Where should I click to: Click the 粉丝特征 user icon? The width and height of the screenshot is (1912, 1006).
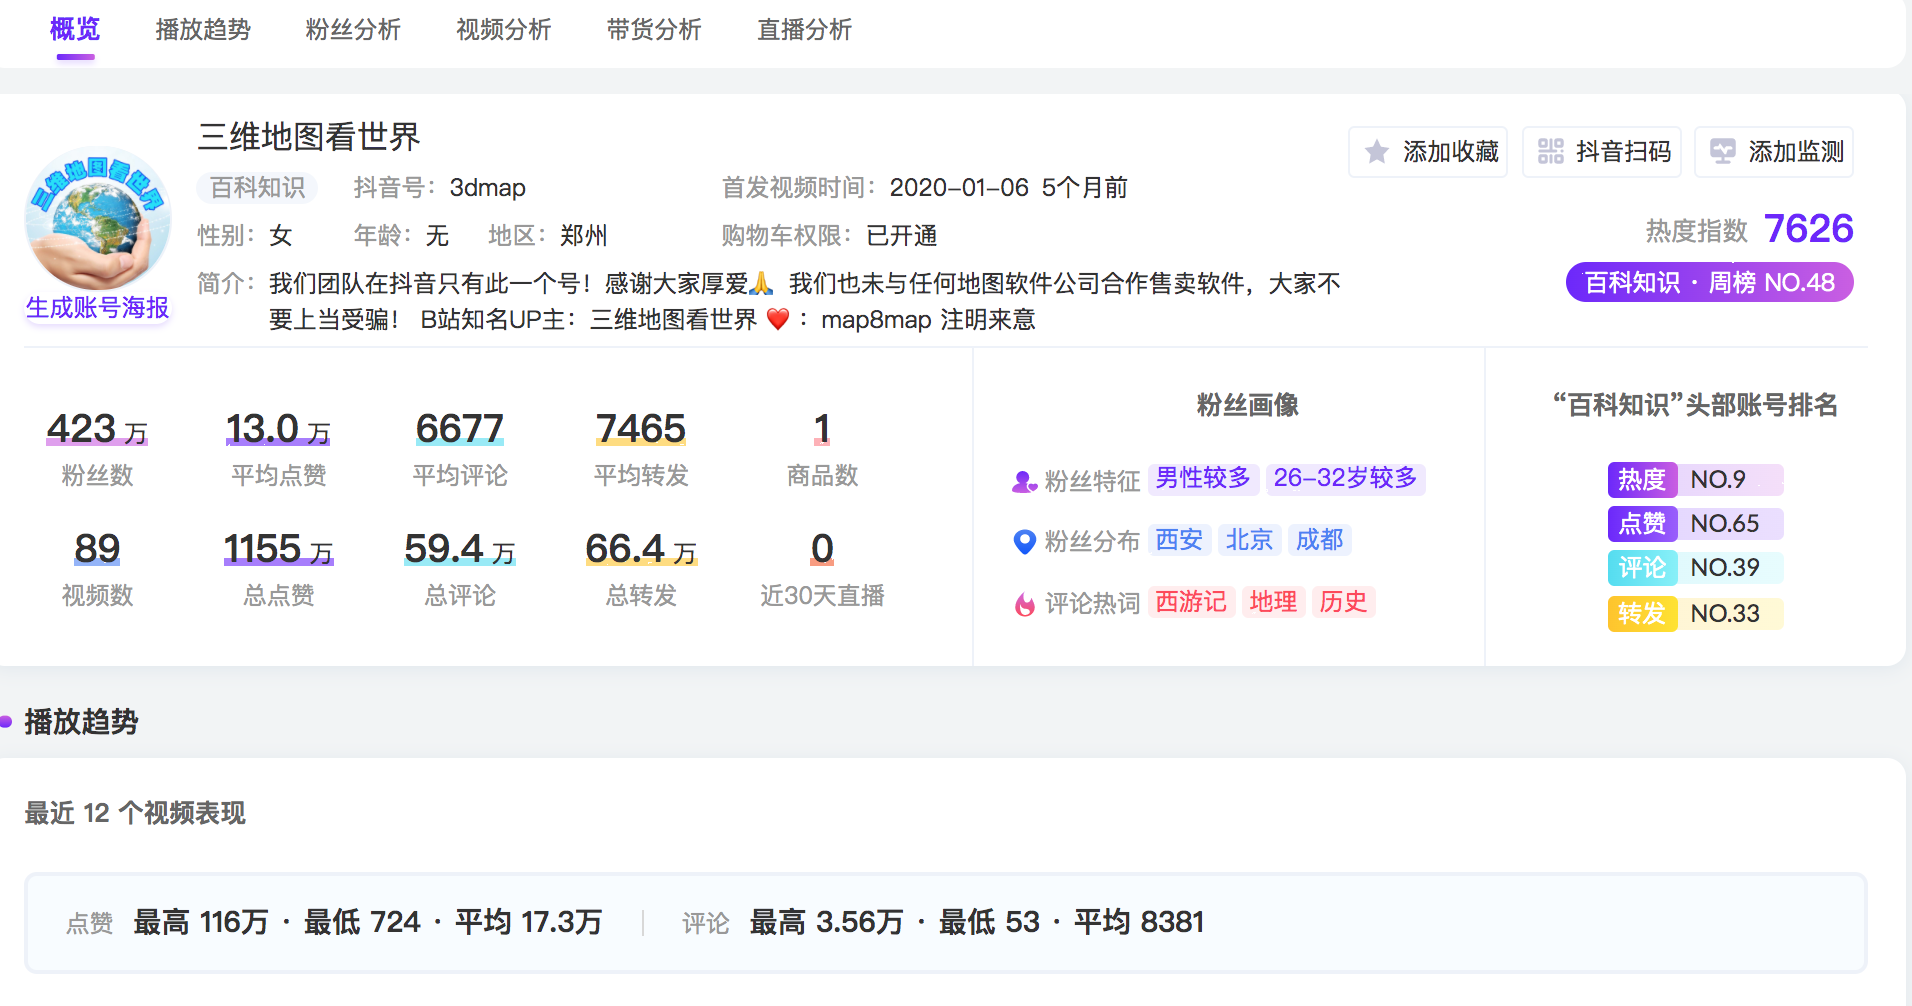tap(1024, 482)
